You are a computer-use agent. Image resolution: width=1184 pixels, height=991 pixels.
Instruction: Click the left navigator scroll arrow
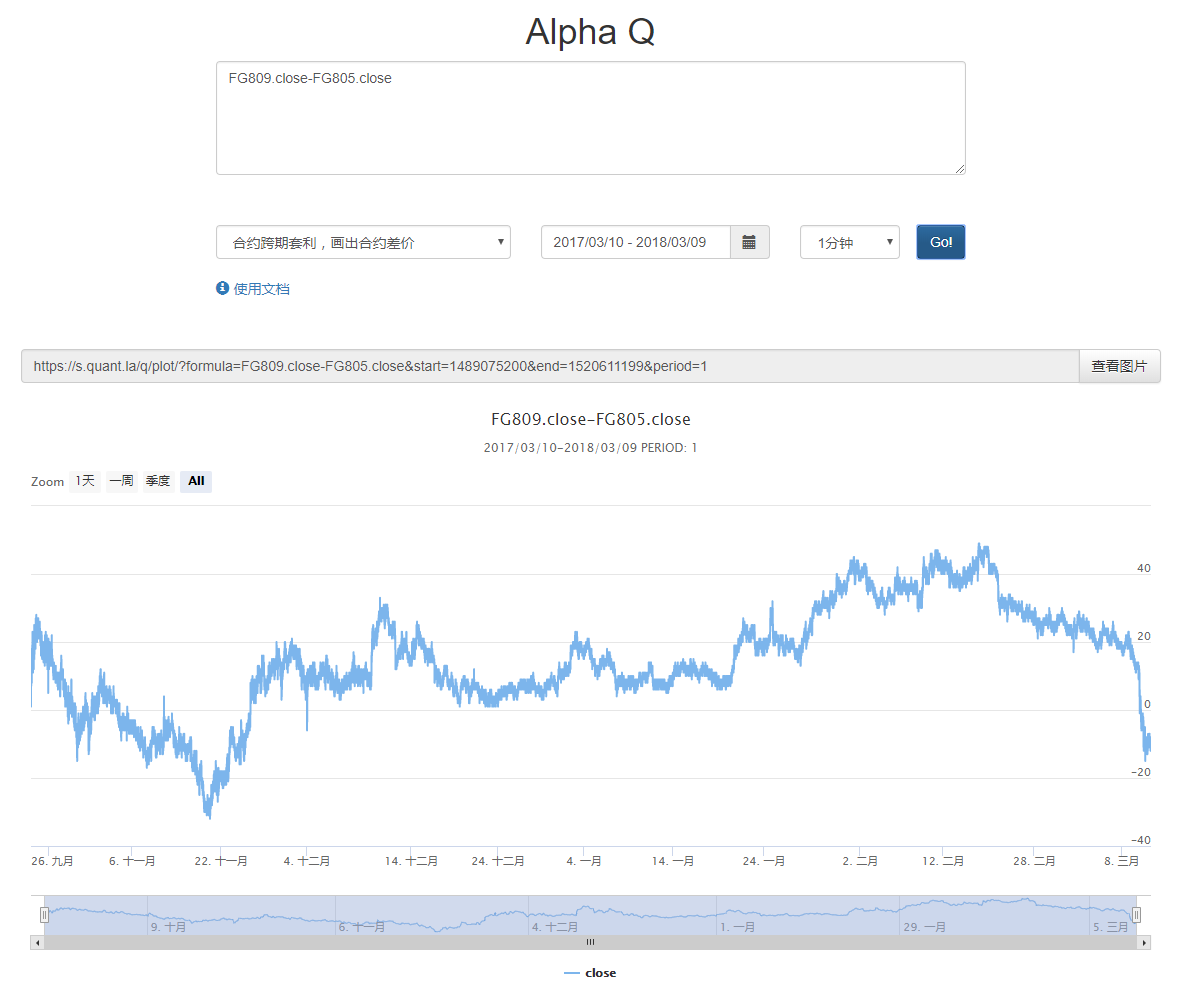38,942
